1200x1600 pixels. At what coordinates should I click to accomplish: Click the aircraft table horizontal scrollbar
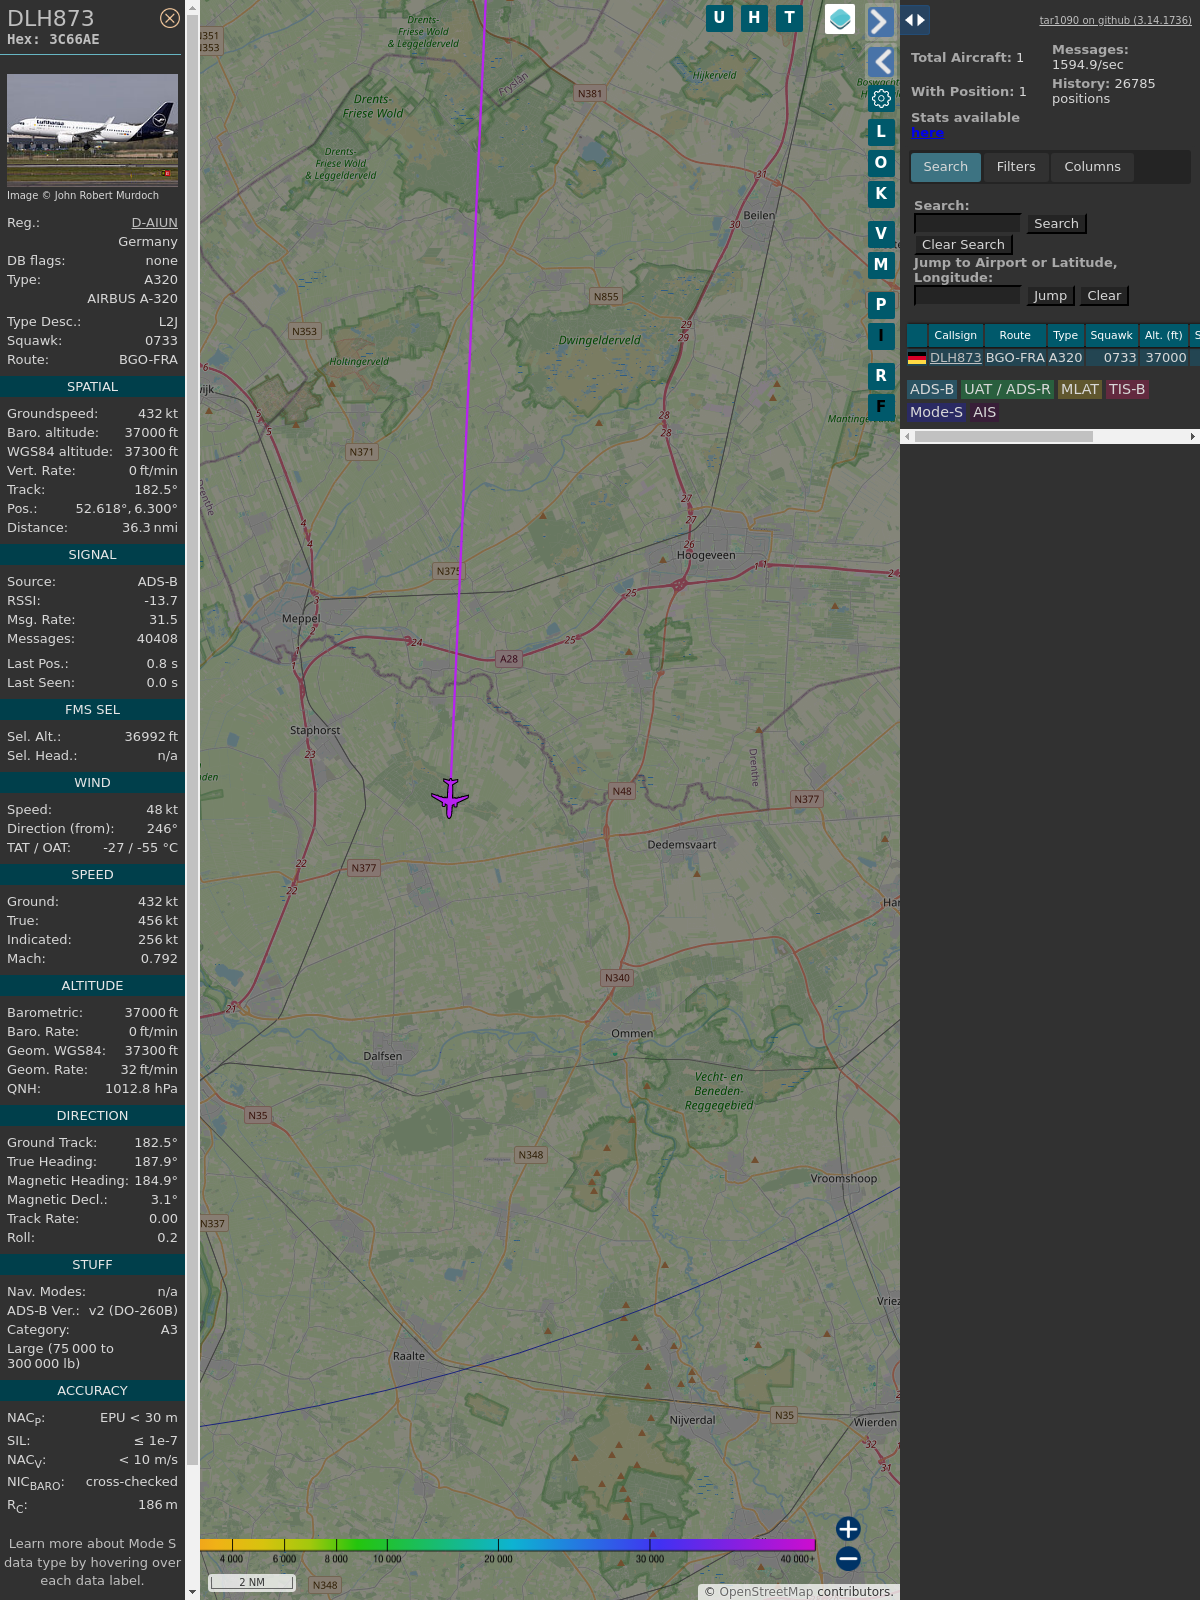[1004, 437]
